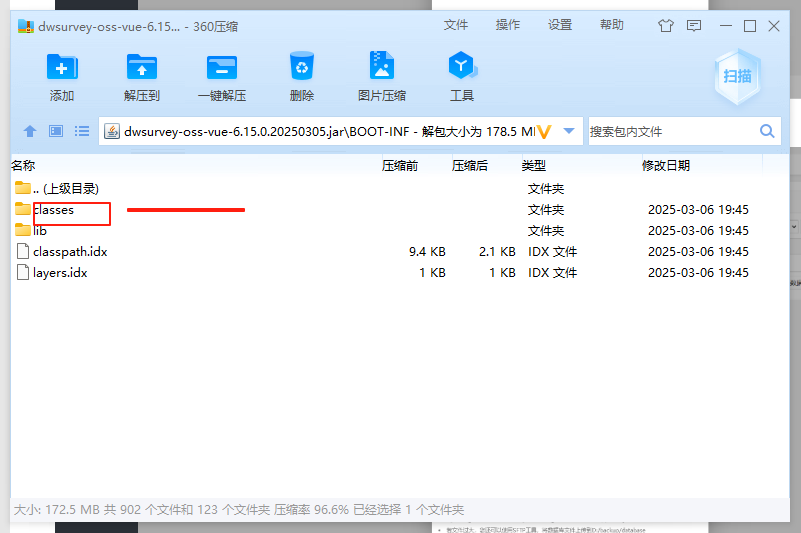801x533 pixels.
Task: Open the 设置 (Settings) menu
Action: point(560,25)
